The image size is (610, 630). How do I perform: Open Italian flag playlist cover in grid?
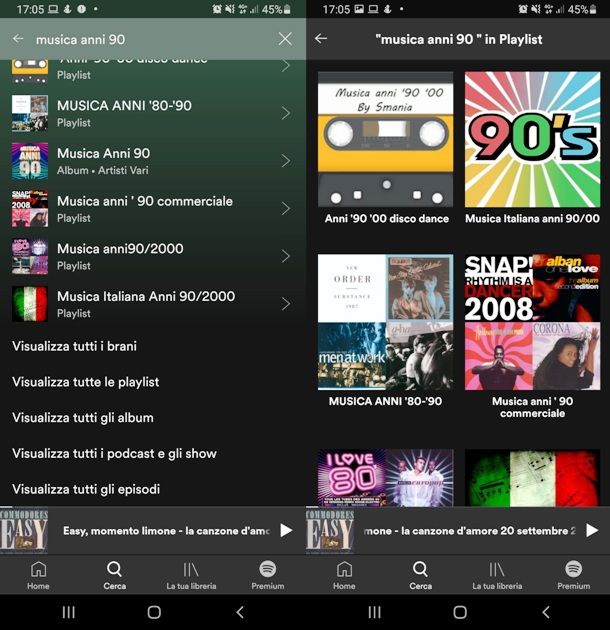click(532, 478)
